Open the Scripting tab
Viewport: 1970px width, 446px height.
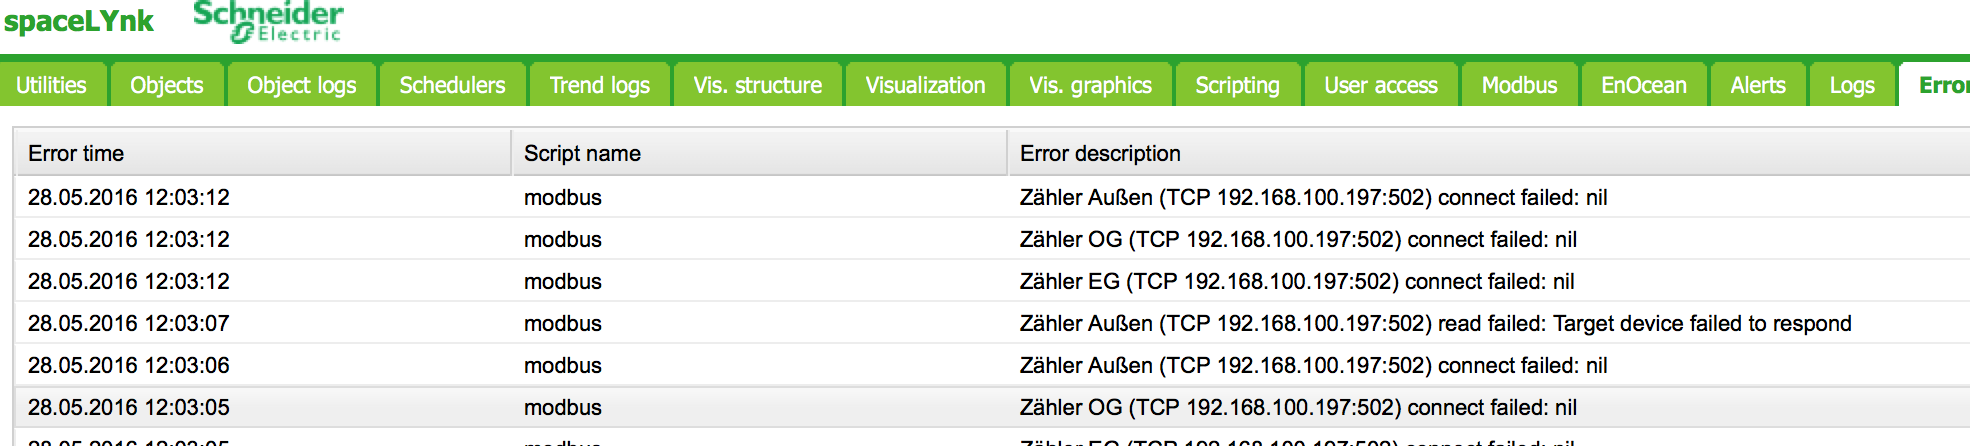click(x=1237, y=85)
